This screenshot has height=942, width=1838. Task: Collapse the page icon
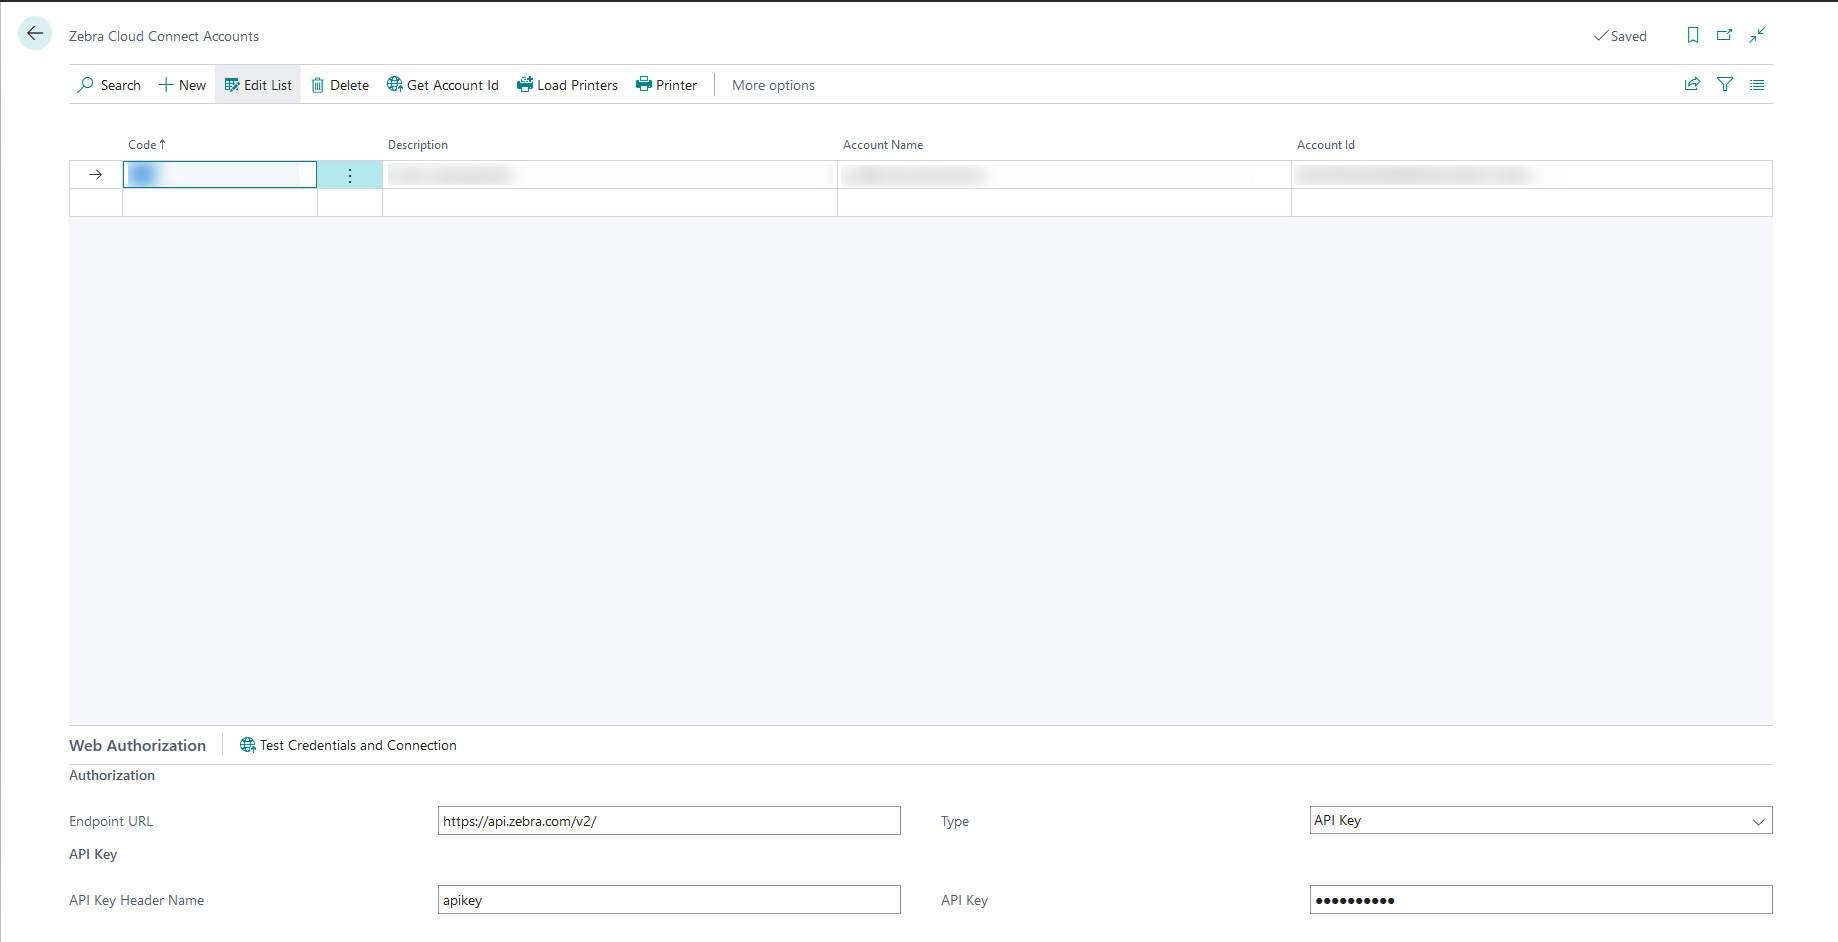coord(1757,35)
